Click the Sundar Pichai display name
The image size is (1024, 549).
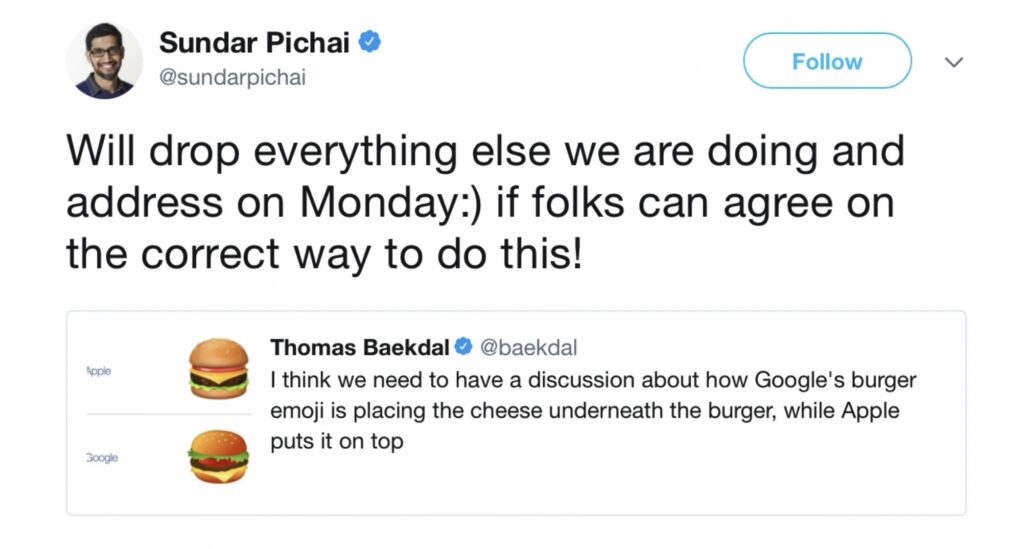(254, 43)
